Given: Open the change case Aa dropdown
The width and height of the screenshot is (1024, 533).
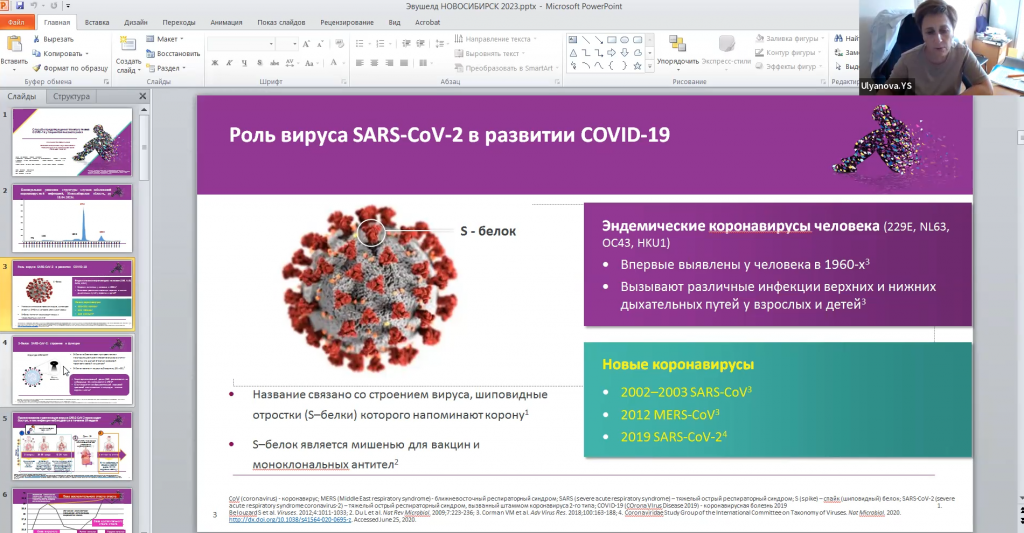Looking at the screenshot, I should (311, 63).
